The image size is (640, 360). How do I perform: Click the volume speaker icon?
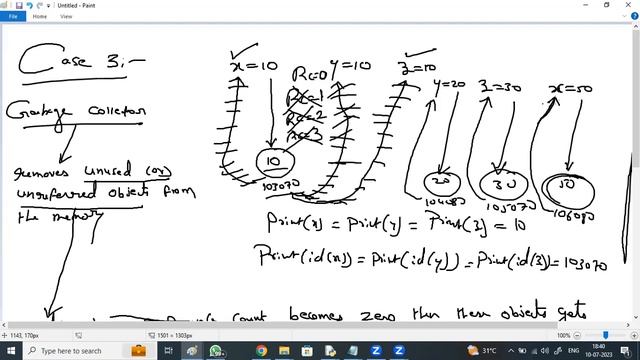[x=545, y=351]
